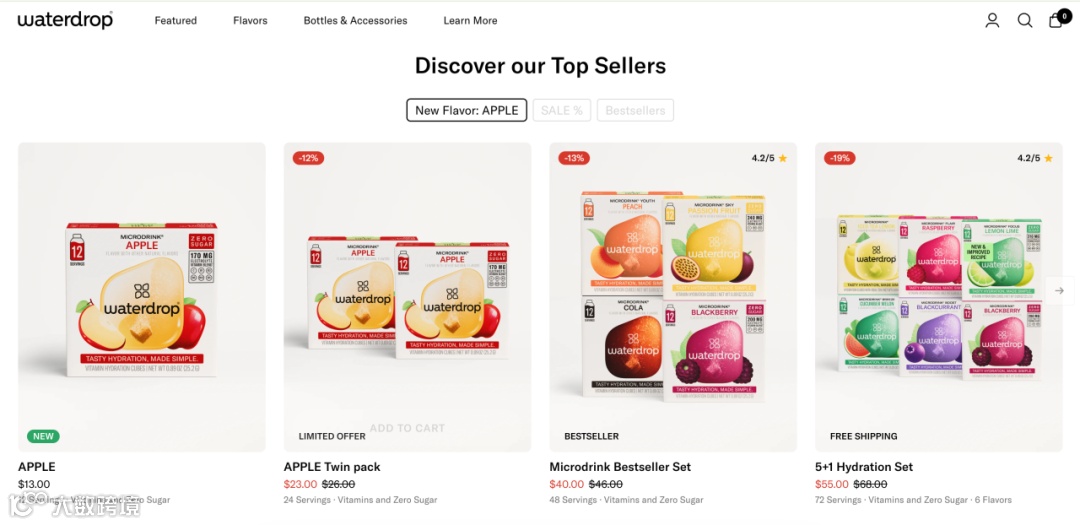Viewport: 1080px width, 525px height.
Task: Click Add to Cart on Twin pack
Action: (407, 428)
